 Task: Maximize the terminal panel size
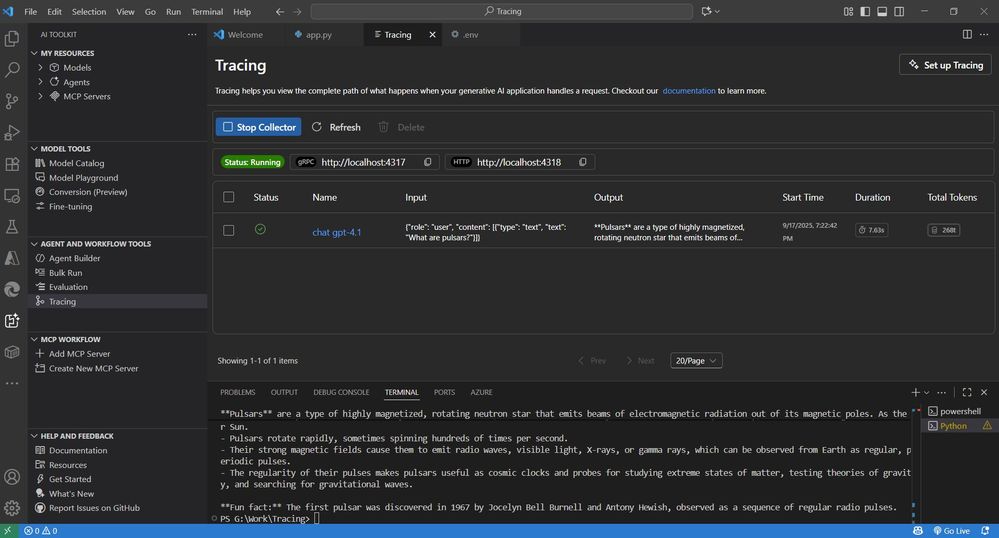[967, 392]
